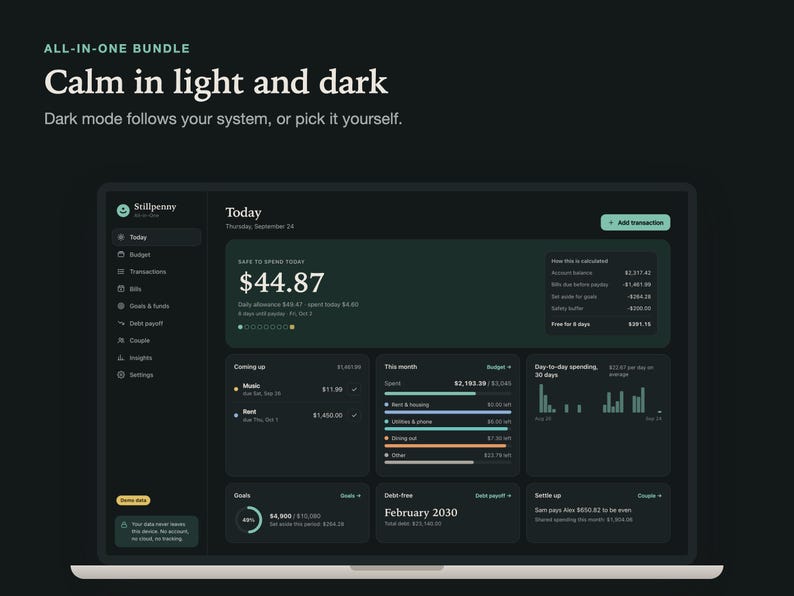Click the Budget sidebar wallet icon

121,254
